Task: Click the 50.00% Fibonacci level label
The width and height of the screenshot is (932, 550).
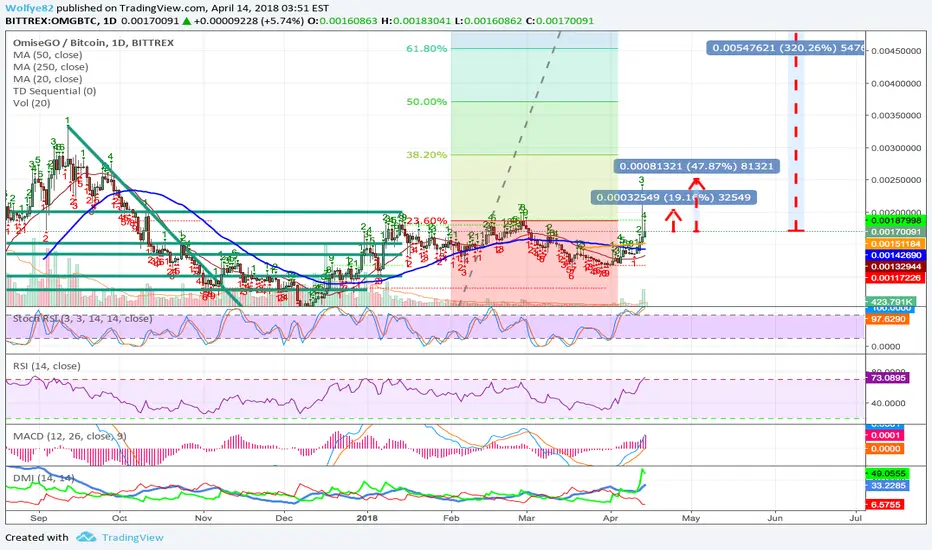Action: pos(427,102)
